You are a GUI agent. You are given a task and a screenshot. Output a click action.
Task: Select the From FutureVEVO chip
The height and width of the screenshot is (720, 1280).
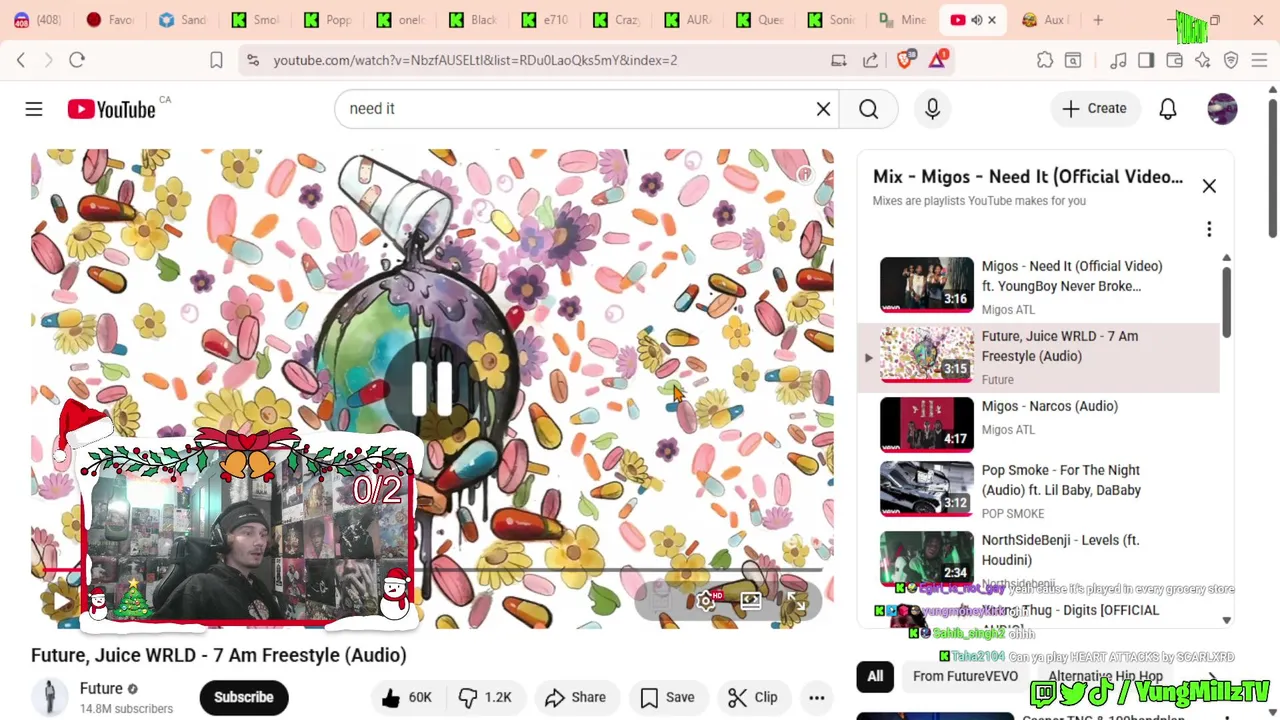tap(965, 676)
